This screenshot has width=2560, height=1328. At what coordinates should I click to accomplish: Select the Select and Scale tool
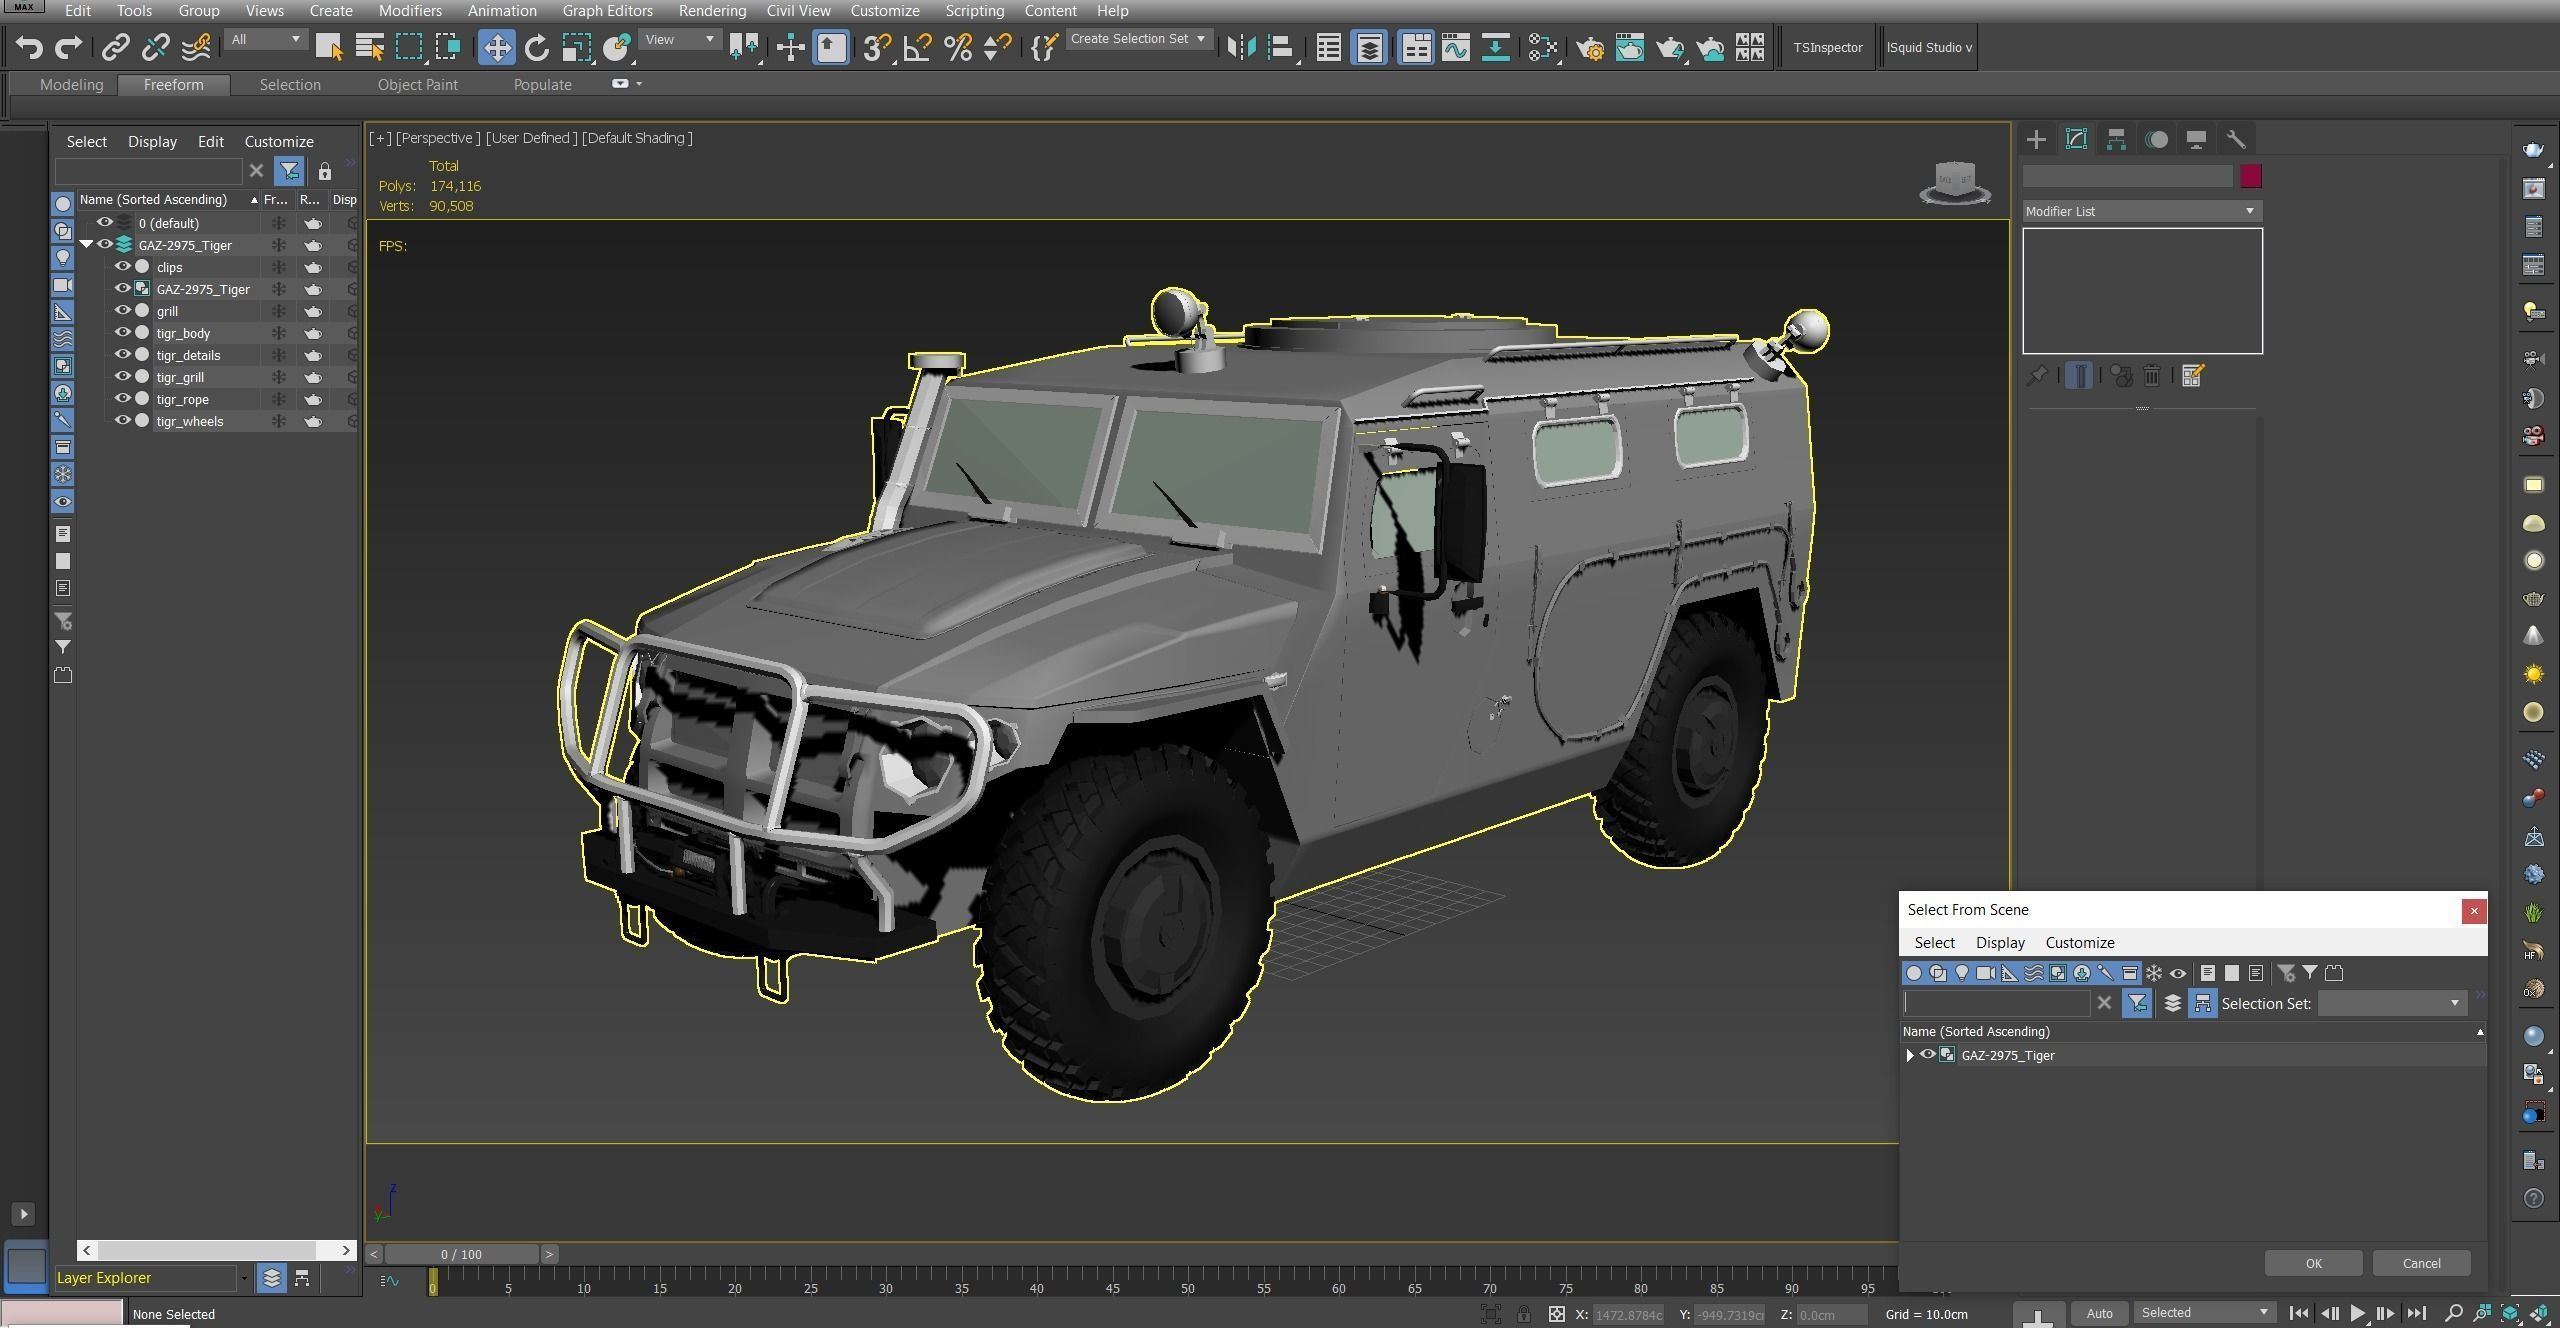click(577, 47)
